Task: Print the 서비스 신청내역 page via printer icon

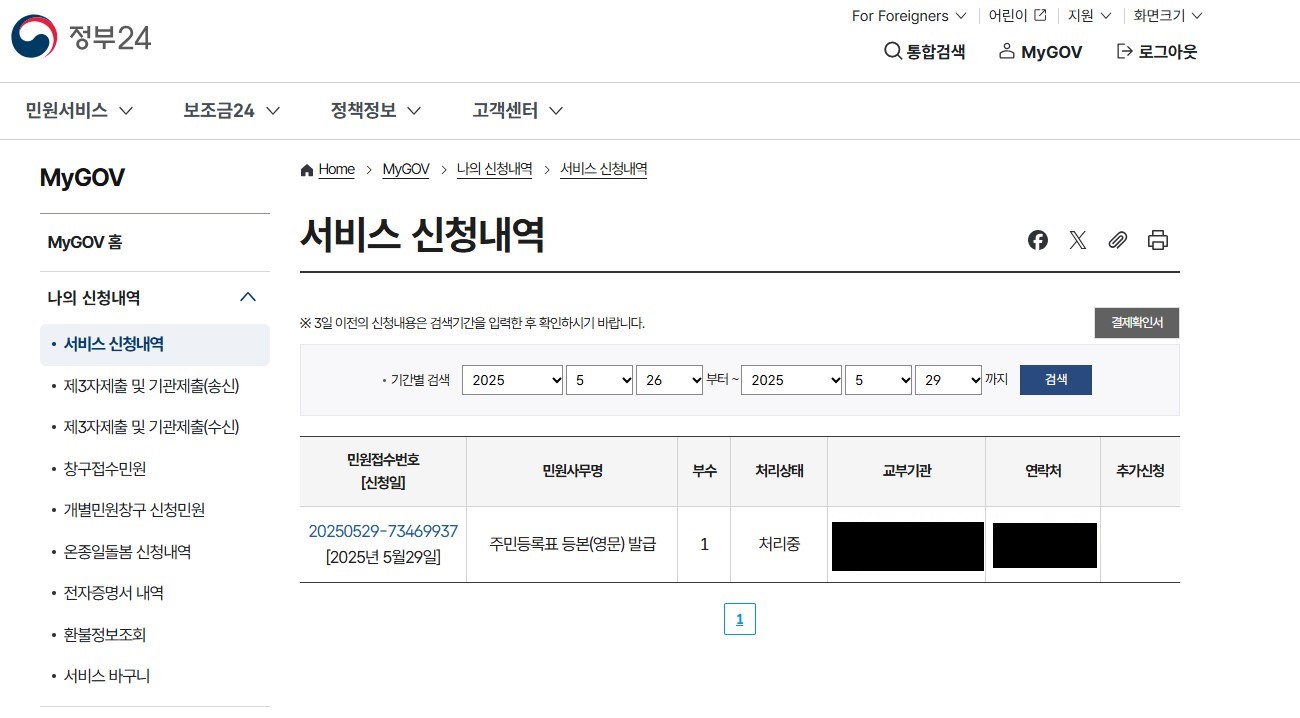Action: [x=1157, y=240]
